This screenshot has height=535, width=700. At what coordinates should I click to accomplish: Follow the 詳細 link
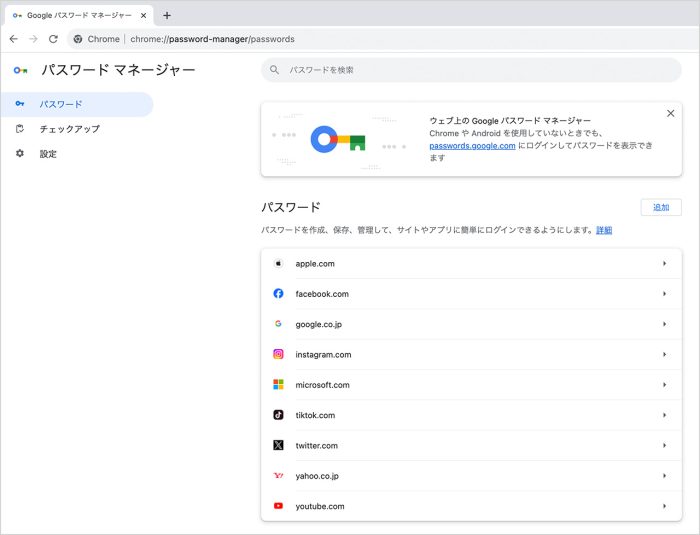(604, 230)
